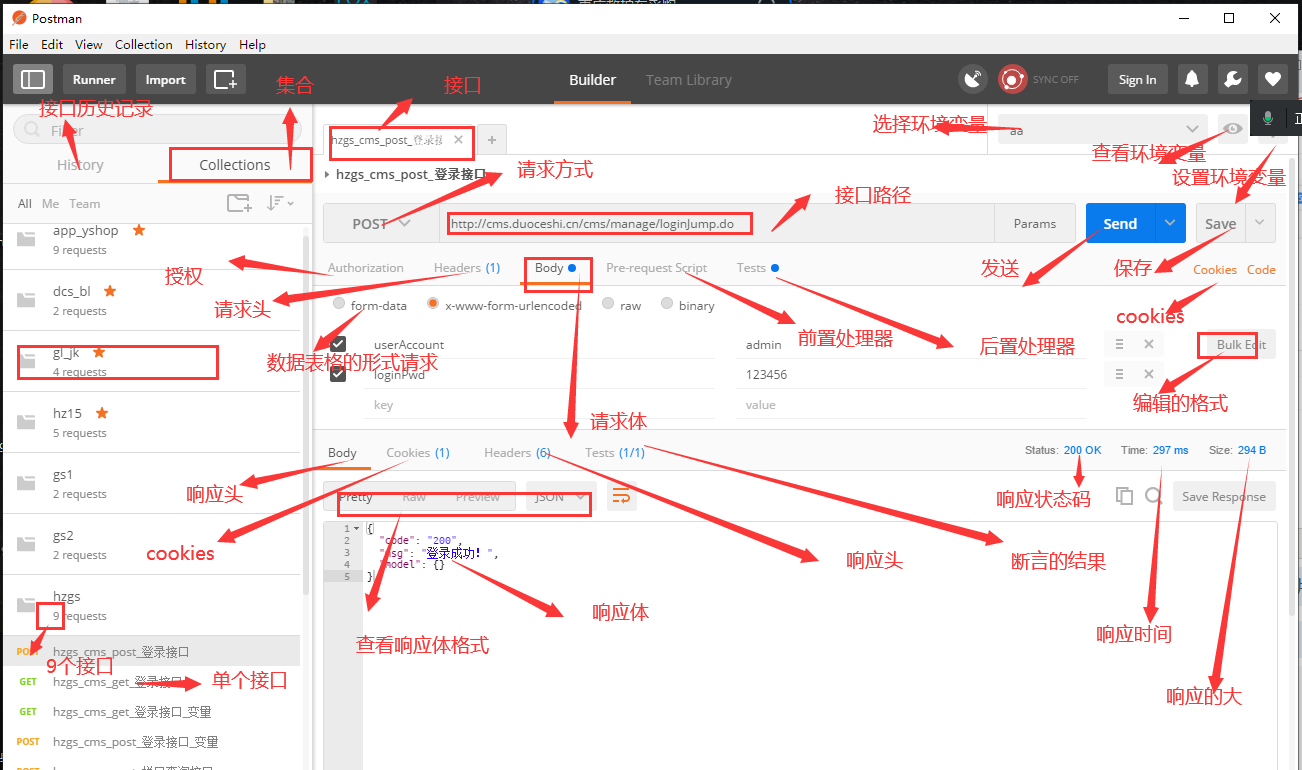Open the gl_jk collection
Screen dimensions: 1302x770
click(150, 361)
